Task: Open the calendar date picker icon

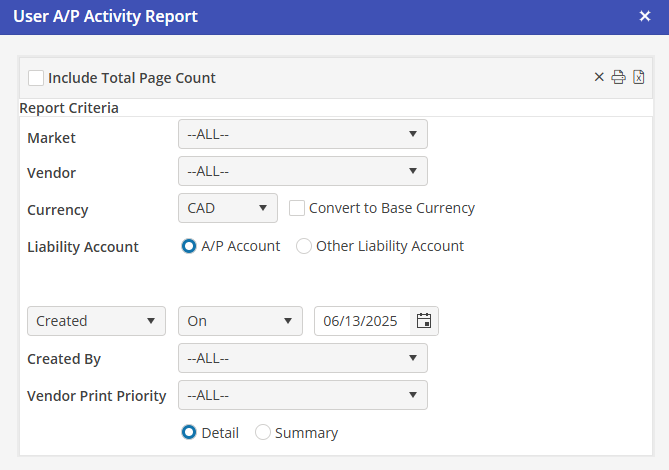Action: pyautogui.click(x=424, y=321)
